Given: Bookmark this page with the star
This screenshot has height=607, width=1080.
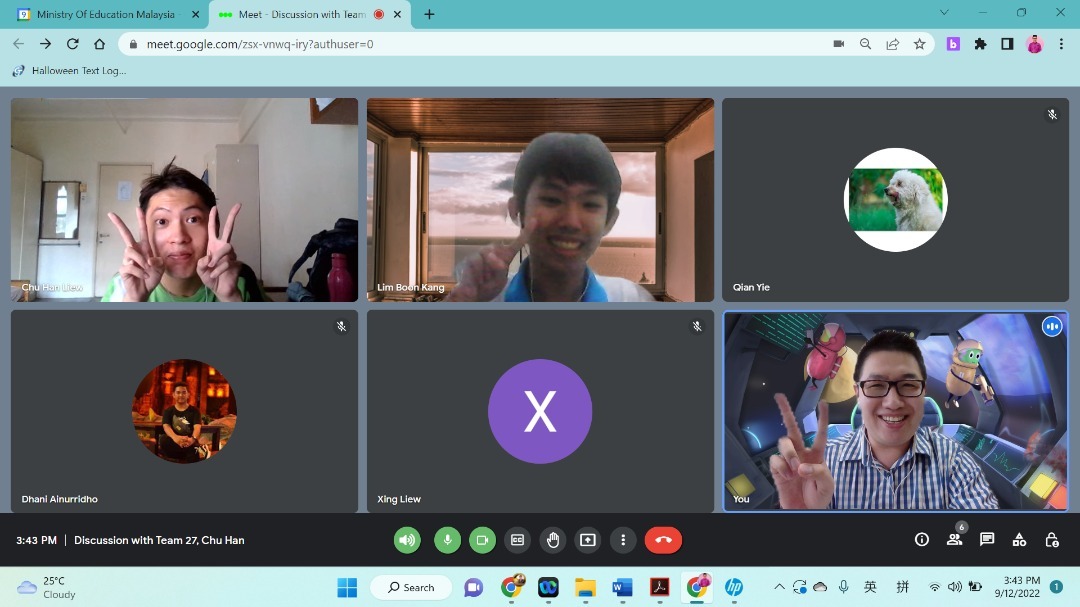Looking at the screenshot, I should (x=920, y=44).
